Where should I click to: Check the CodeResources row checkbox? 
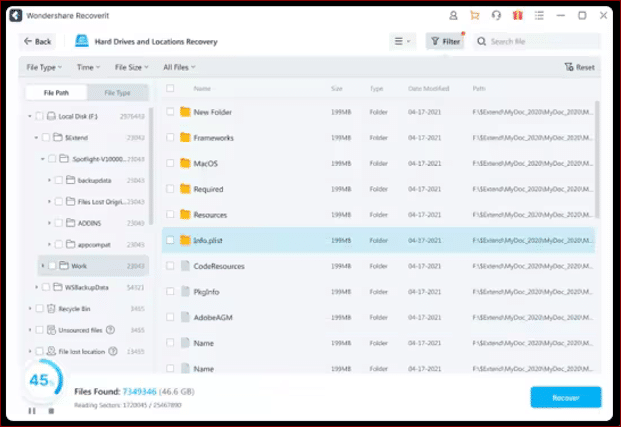coord(170,265)
